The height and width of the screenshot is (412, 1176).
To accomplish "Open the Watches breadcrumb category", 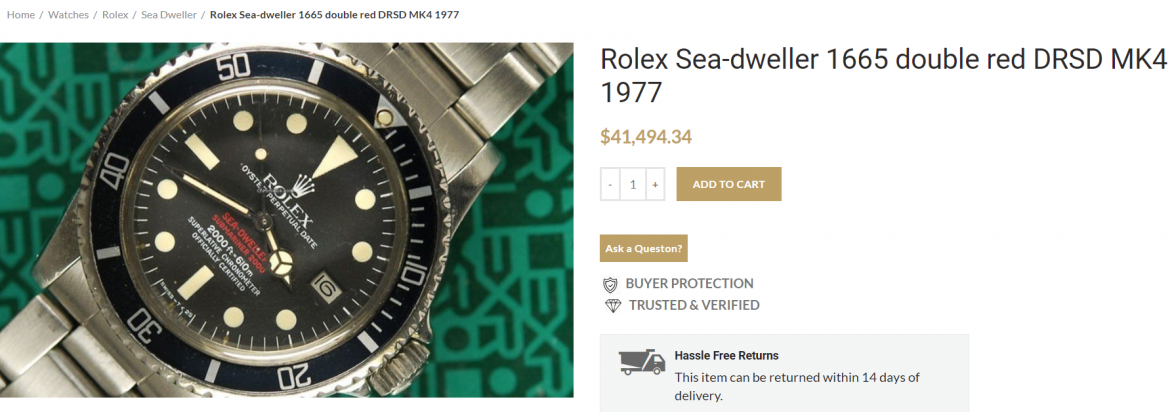I will click(68, 15).
